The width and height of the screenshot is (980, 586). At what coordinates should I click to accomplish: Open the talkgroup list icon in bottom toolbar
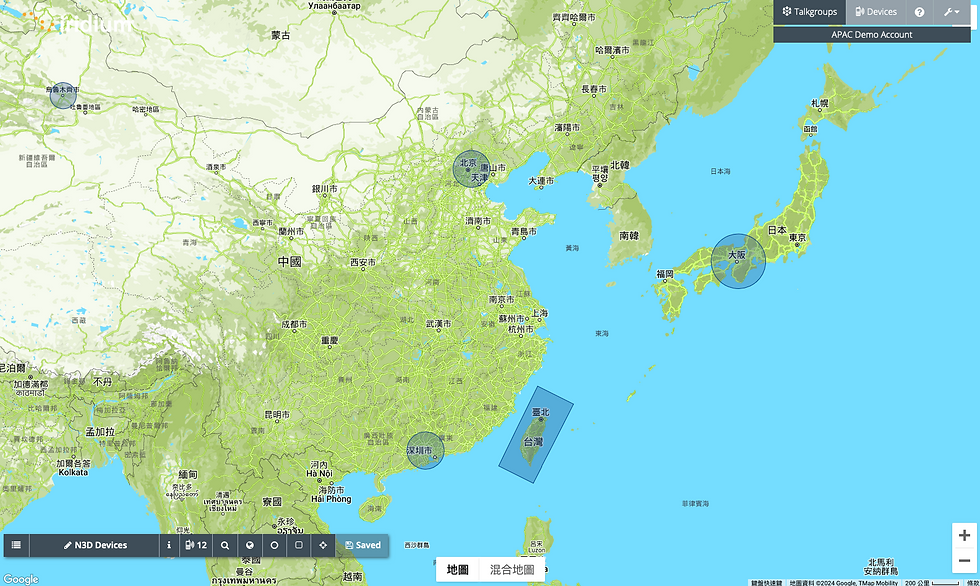(17, 545)
